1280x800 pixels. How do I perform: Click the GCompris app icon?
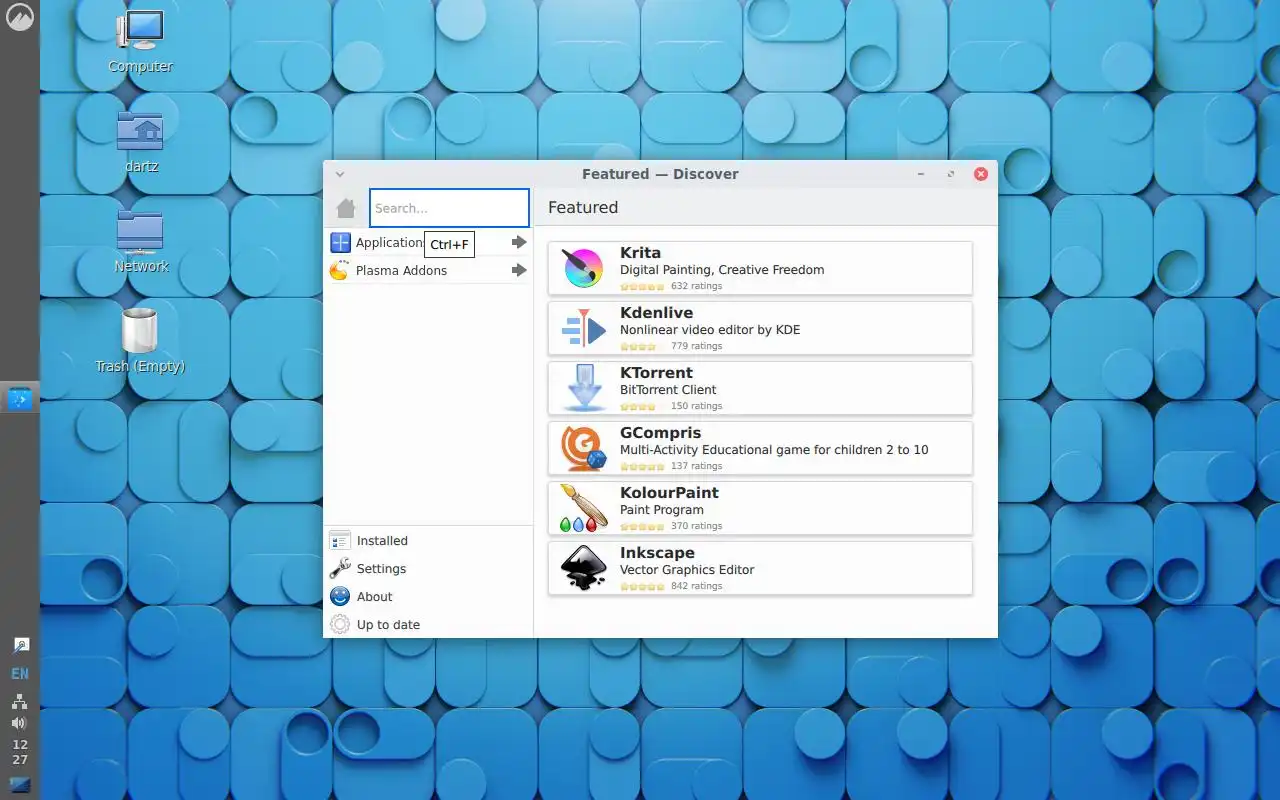tap(583, 448)
